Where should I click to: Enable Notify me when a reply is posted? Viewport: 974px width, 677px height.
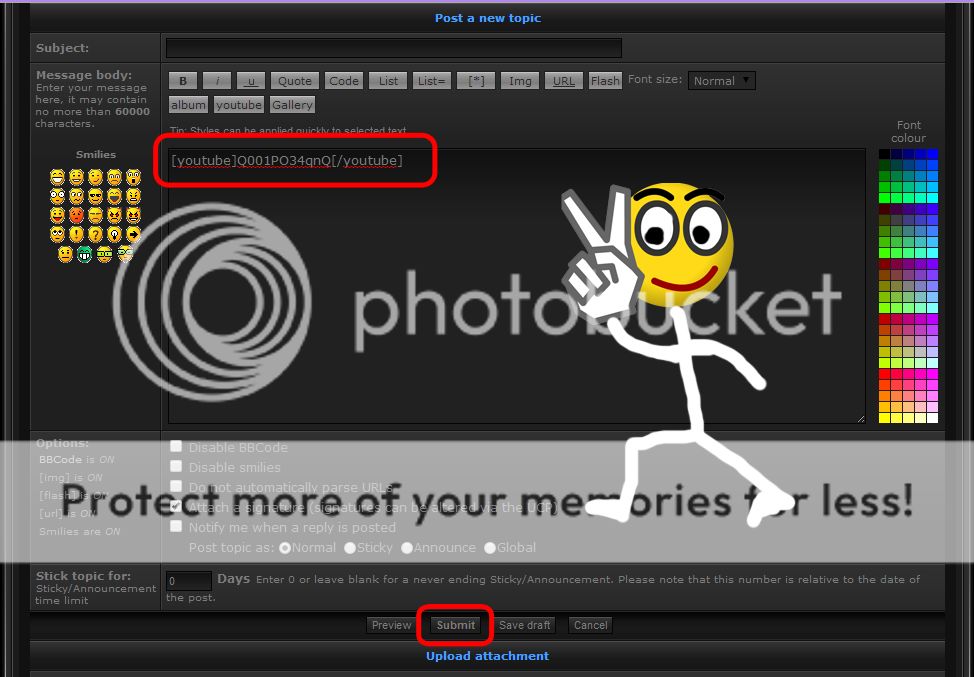(176, 527)
